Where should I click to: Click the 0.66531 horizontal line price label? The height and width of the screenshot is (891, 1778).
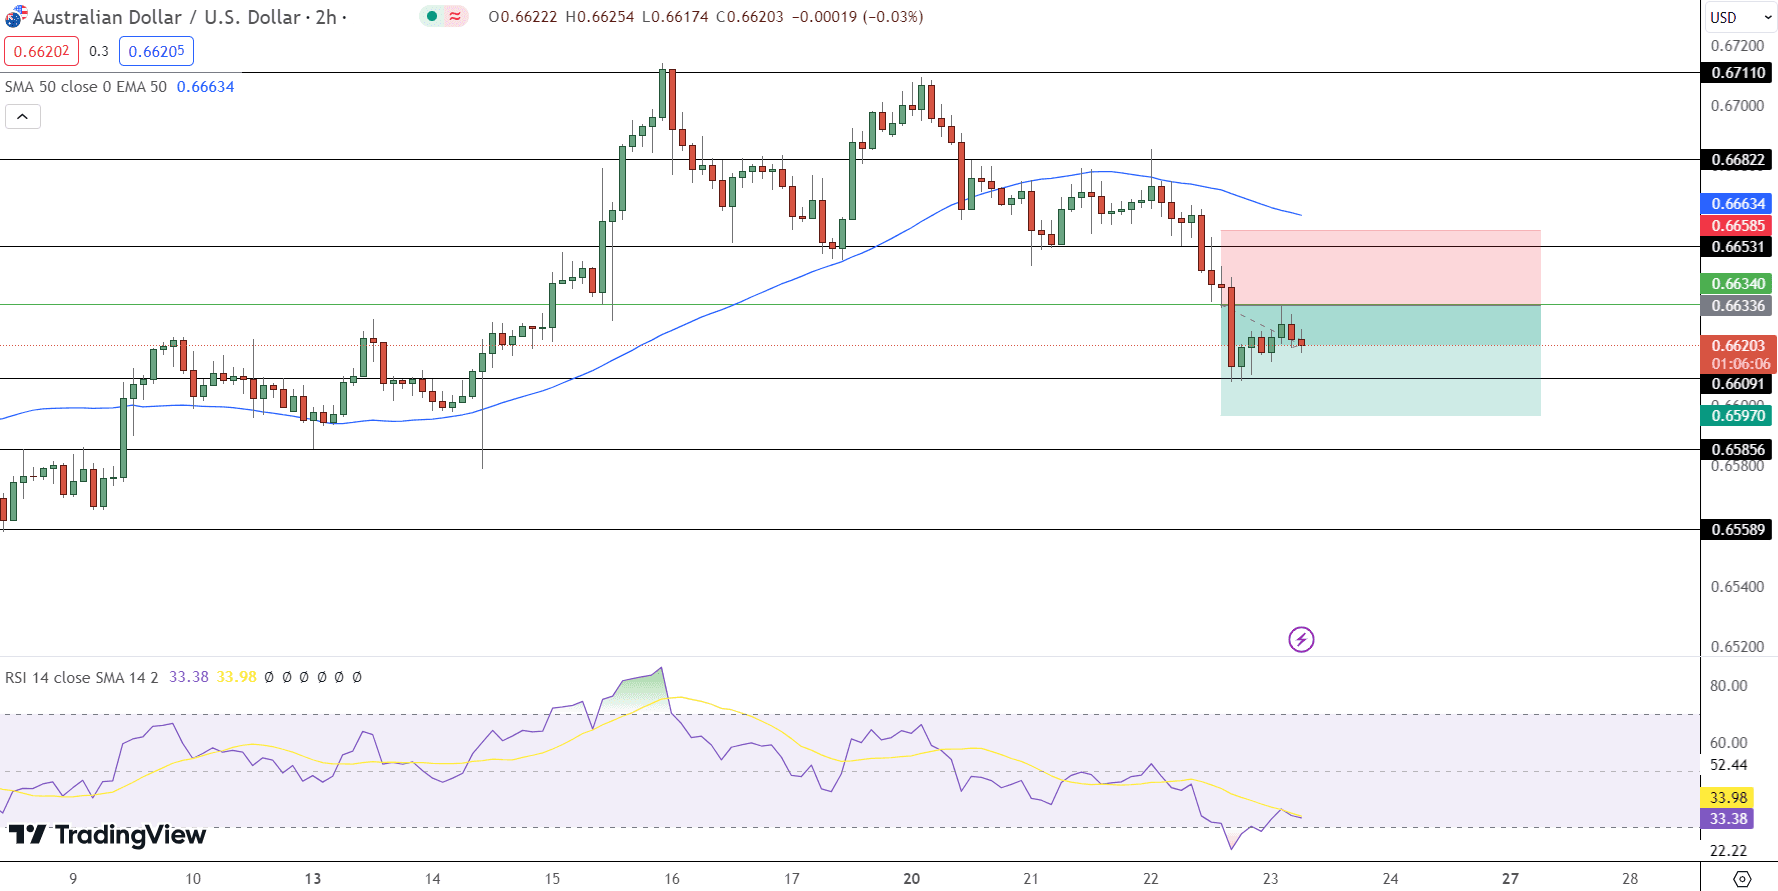(x=1738, y=247)
